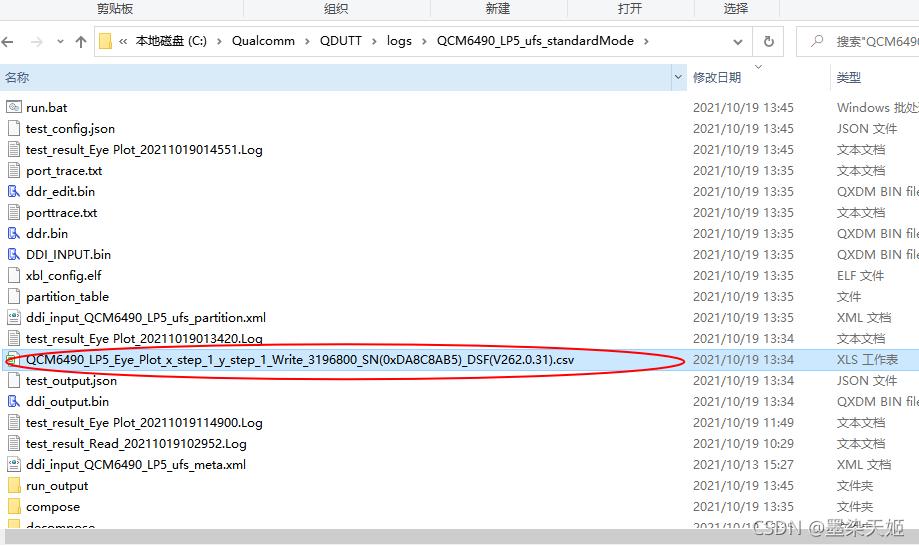
Task: Select file name xbl_config.elf
Action: pos(64,275)
